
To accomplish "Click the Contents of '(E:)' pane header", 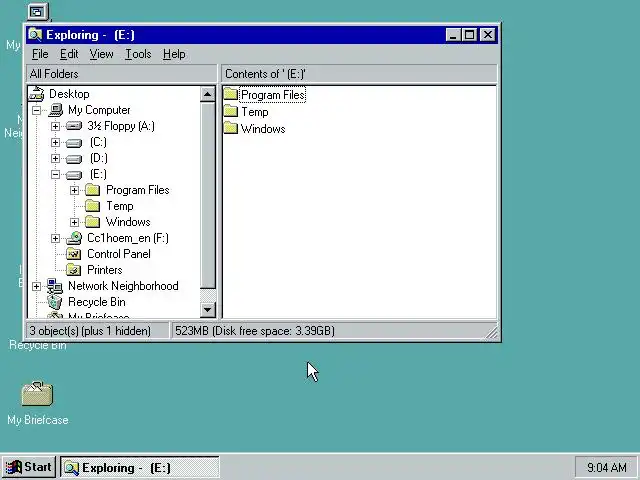I will click(x=360, y=74).
